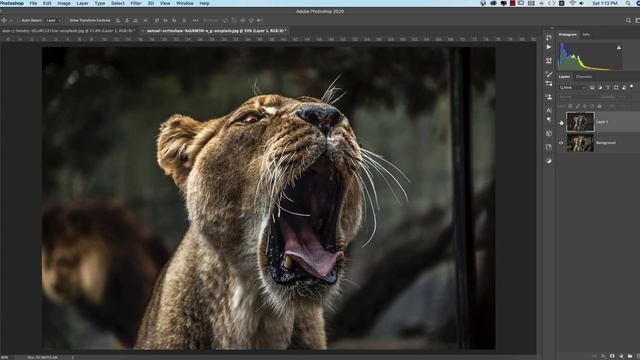Viewport: 640px width, 360px height.
Task: Open the File menu
Action: 33,3
